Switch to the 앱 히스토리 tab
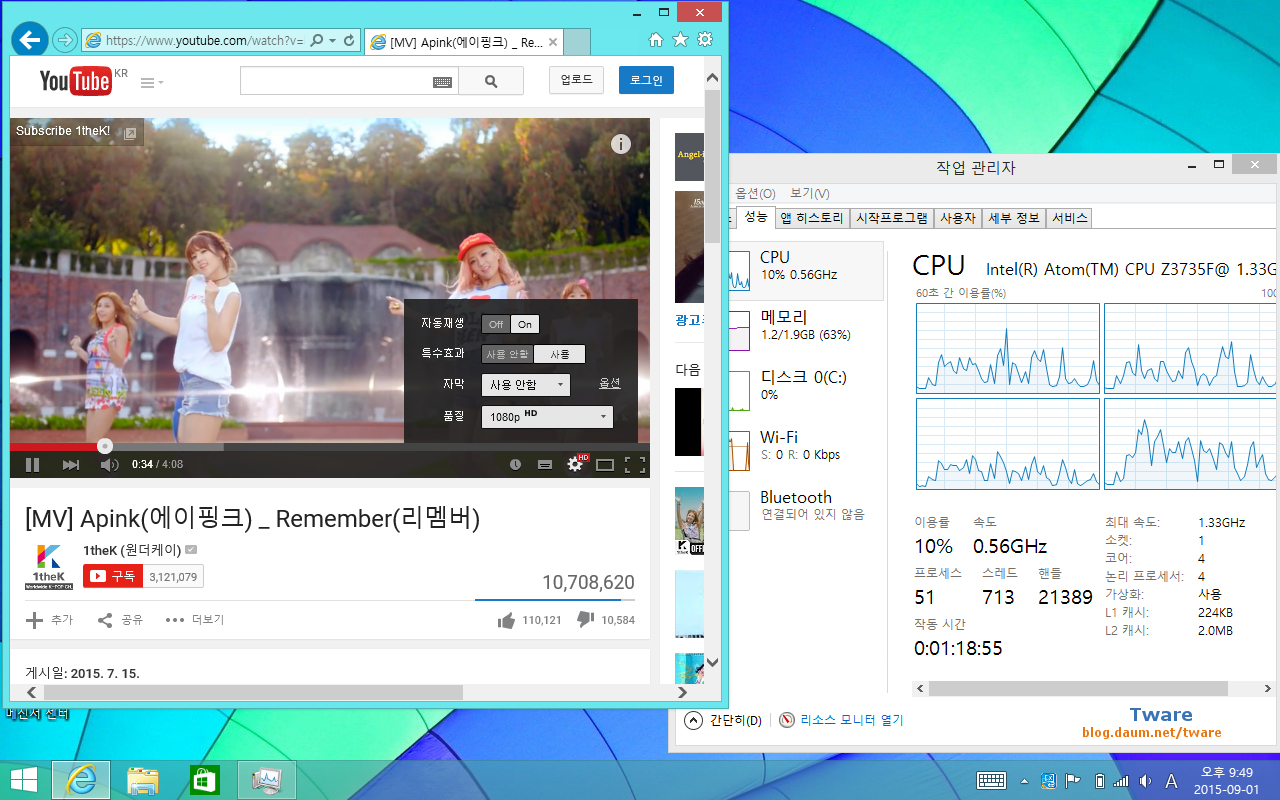This screenshot has height=800, width=1280. 812,218
